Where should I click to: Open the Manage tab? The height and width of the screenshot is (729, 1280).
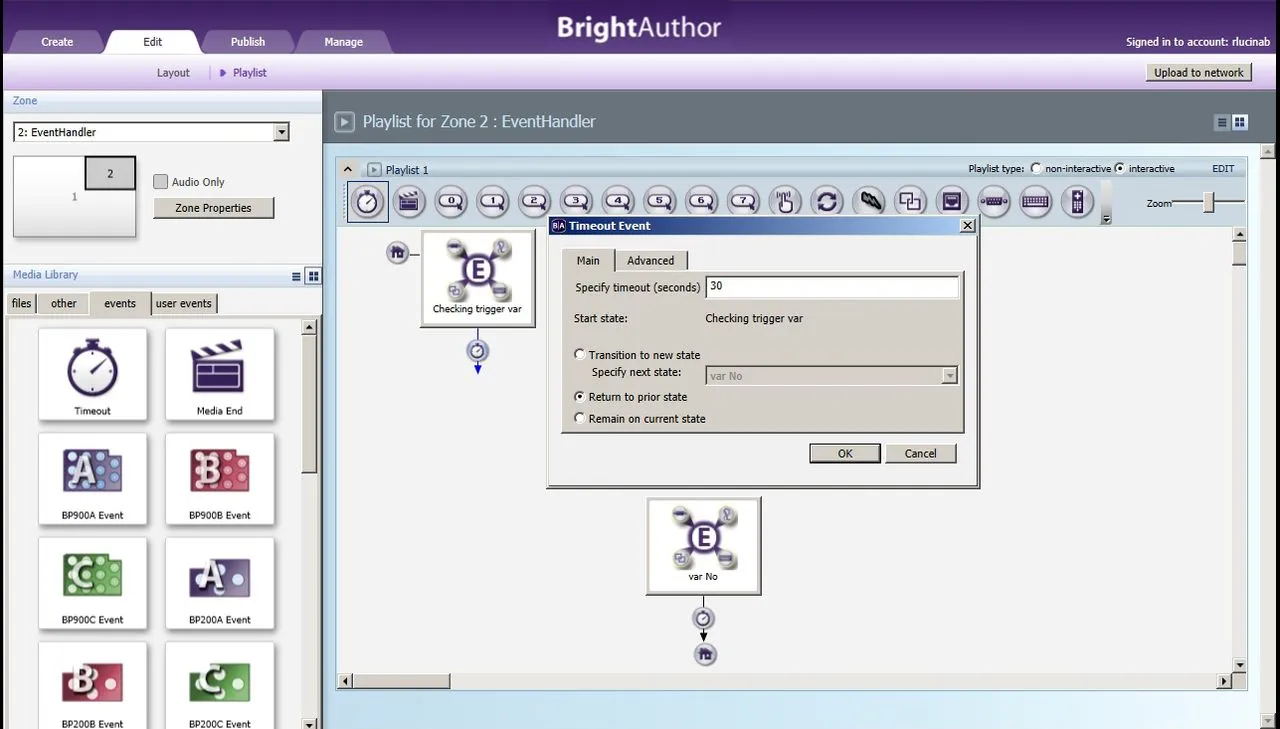coord(344,42)
